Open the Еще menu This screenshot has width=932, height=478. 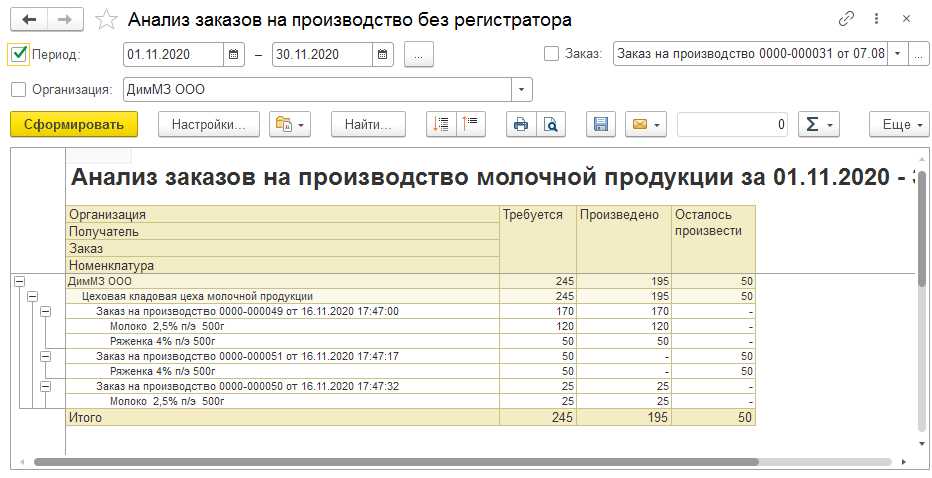(896, 124)
